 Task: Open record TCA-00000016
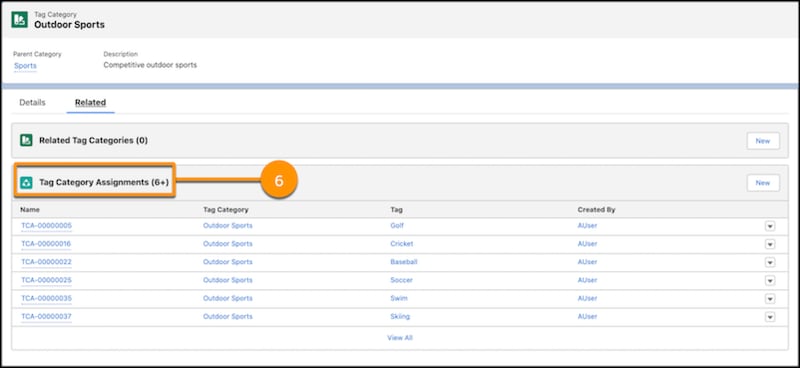46,244
